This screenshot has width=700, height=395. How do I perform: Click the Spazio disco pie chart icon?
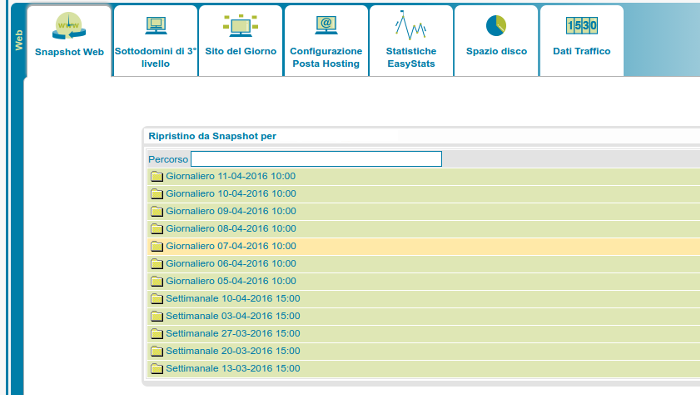point(496,25)
